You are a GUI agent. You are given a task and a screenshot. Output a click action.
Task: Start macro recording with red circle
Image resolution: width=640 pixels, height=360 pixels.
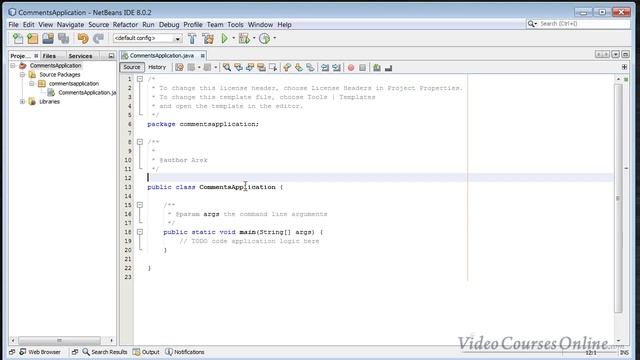point(351,67)
